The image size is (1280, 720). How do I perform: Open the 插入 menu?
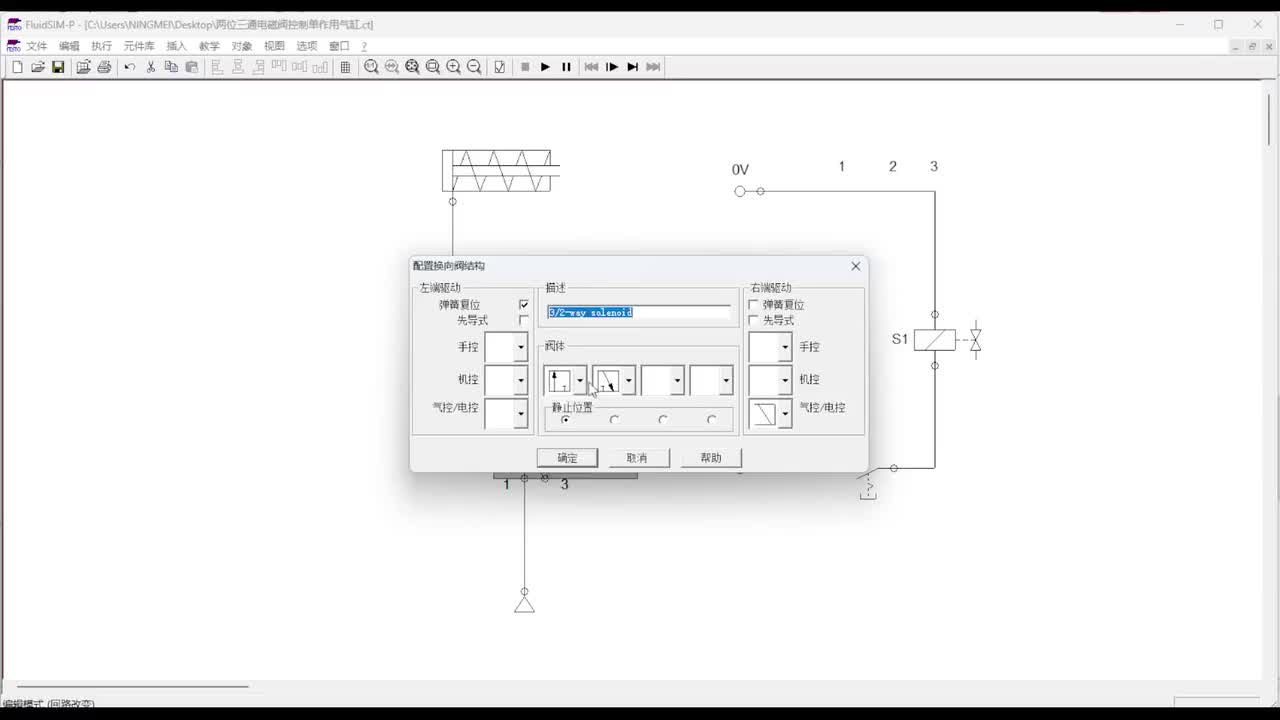(x=176, y=46)
